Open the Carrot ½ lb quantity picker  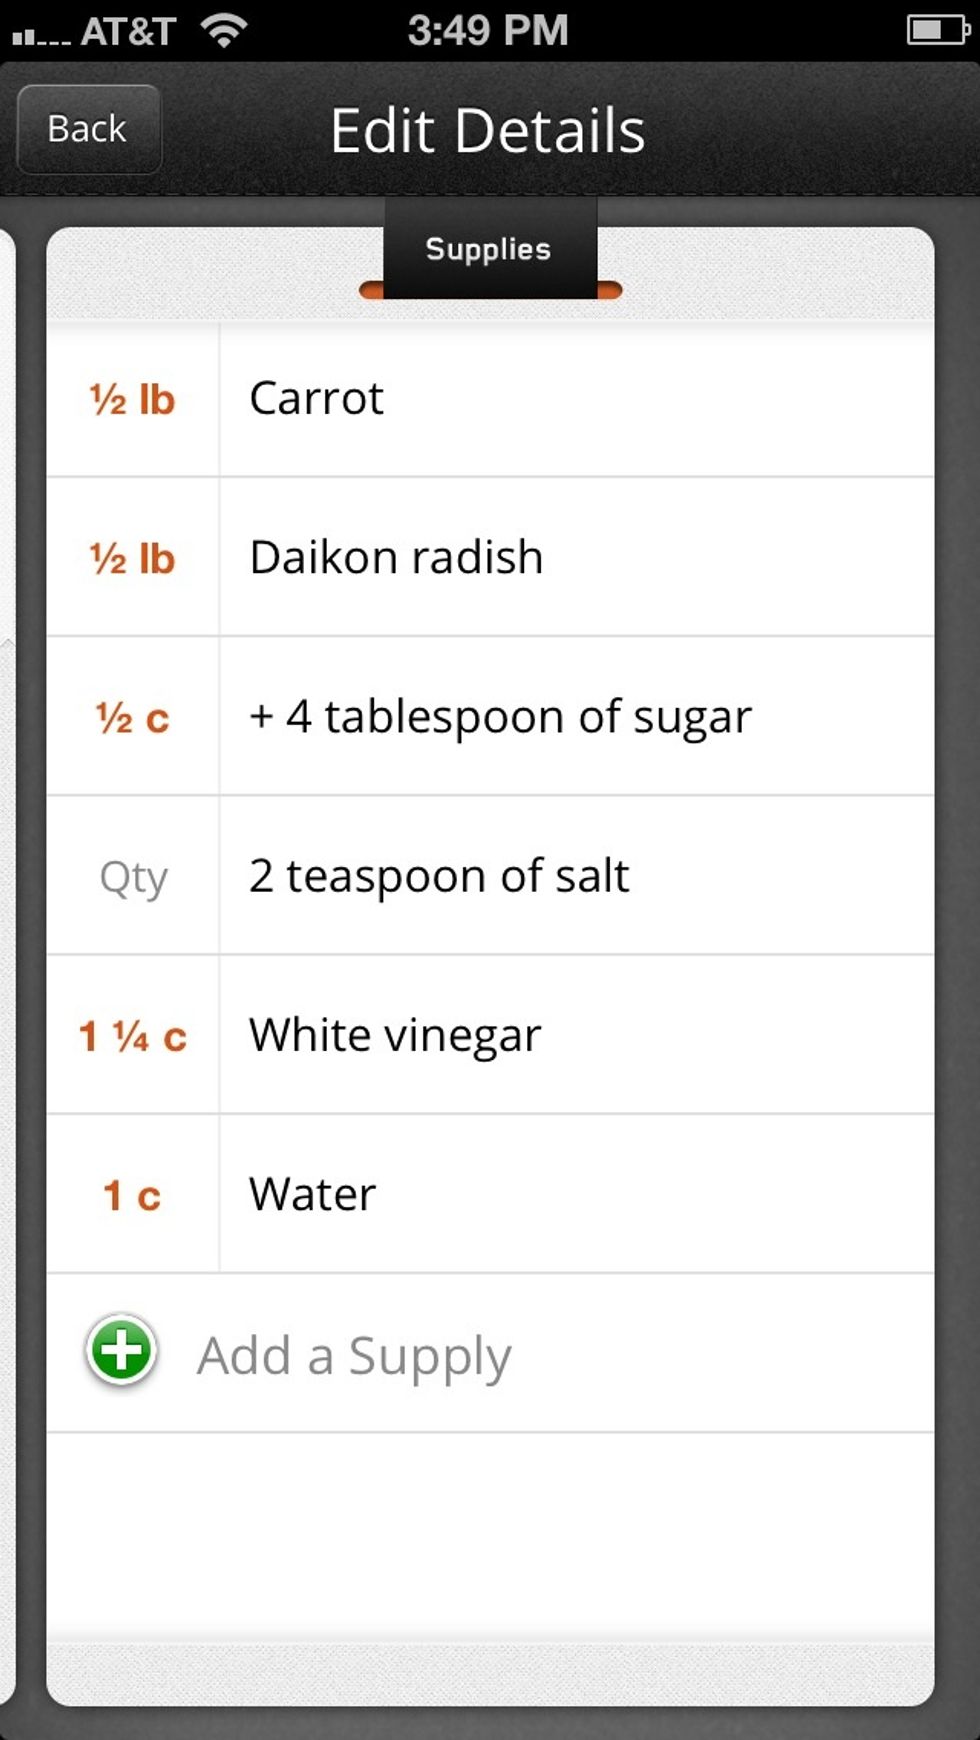[x=132, y=399]
